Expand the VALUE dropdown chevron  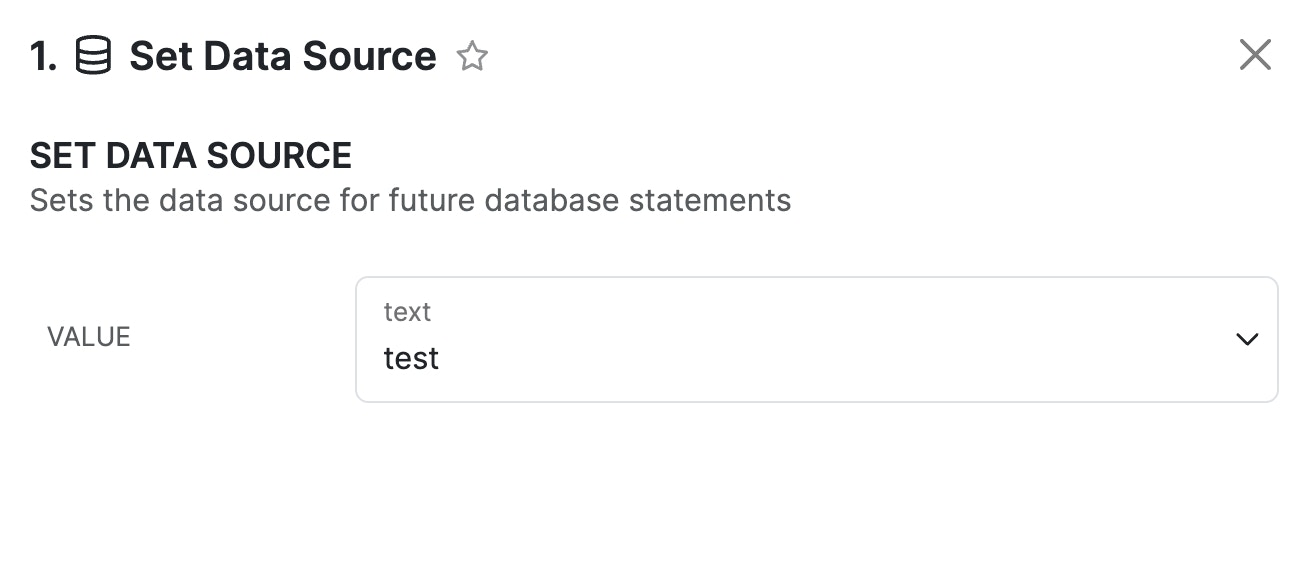[x=1247, y=340]
